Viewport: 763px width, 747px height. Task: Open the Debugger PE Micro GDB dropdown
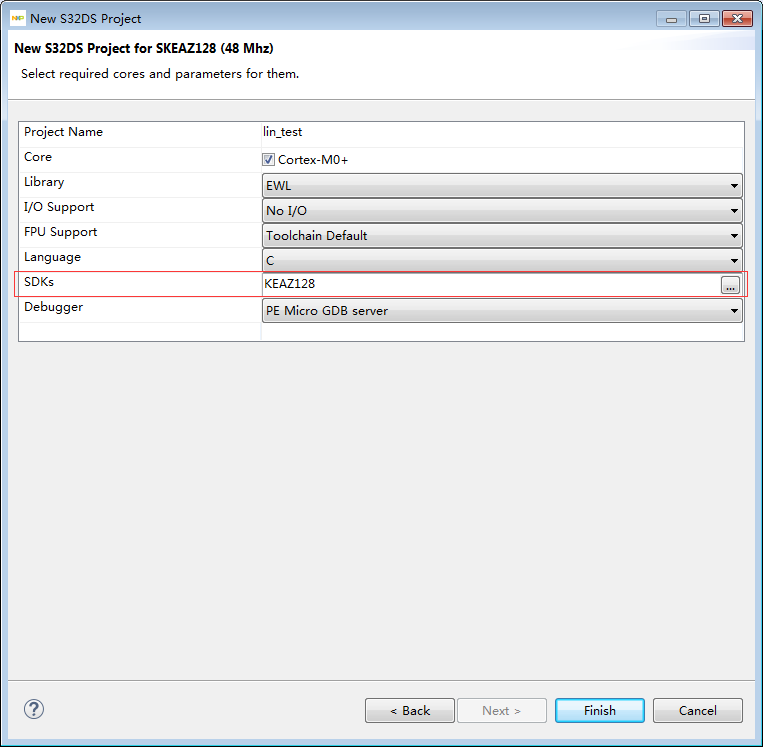tap(502, 310)
